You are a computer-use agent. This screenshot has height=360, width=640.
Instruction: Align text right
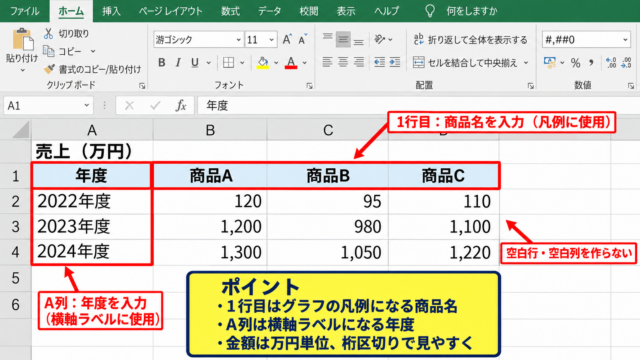pos(358,62)
